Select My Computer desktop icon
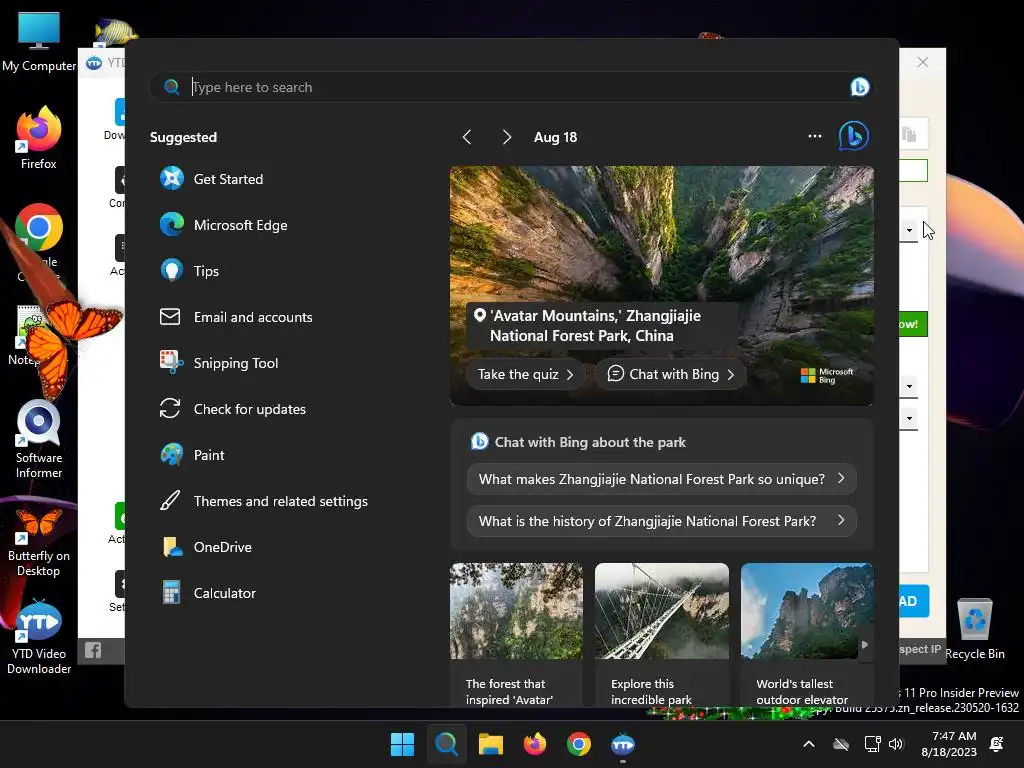The height and width of the screenshot is (768, 1024). tap(39, 42)
